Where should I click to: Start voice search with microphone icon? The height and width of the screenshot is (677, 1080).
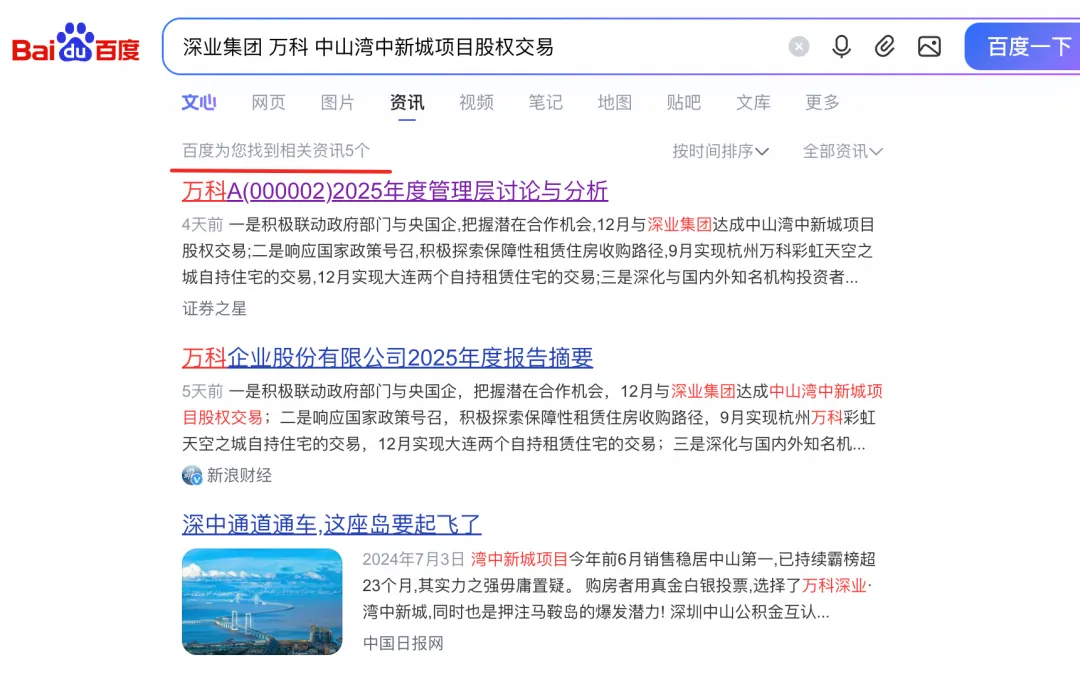(x=841, y=47)
